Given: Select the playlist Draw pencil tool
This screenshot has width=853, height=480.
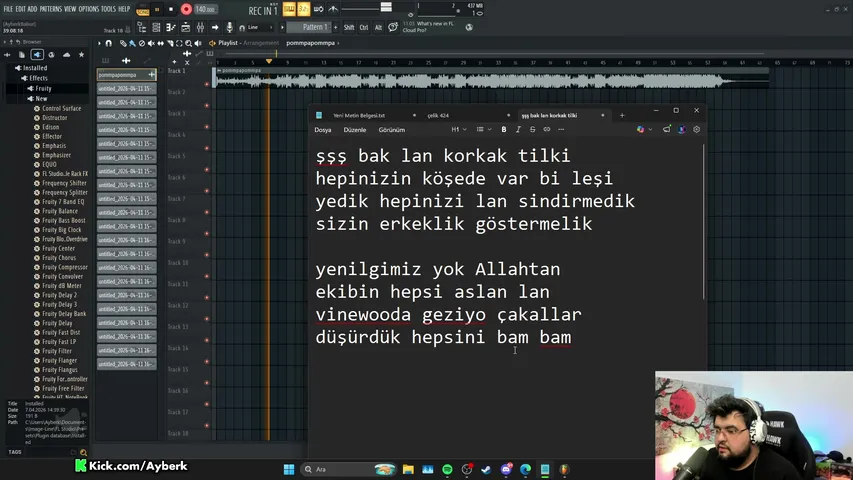Looking at the screenshot, I should pyautogui.click(x=123, y=43).
